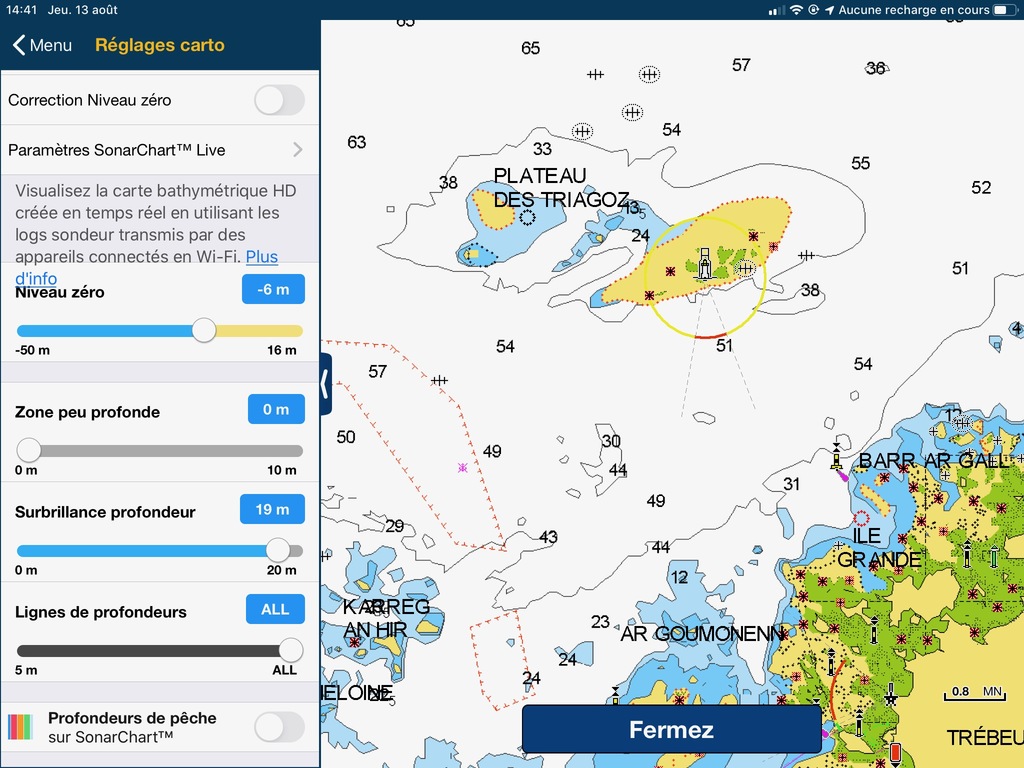Tap the red dotted circle above ILE GRANDE
Viewport: 1024px width, 768px height.
[861, 519]
